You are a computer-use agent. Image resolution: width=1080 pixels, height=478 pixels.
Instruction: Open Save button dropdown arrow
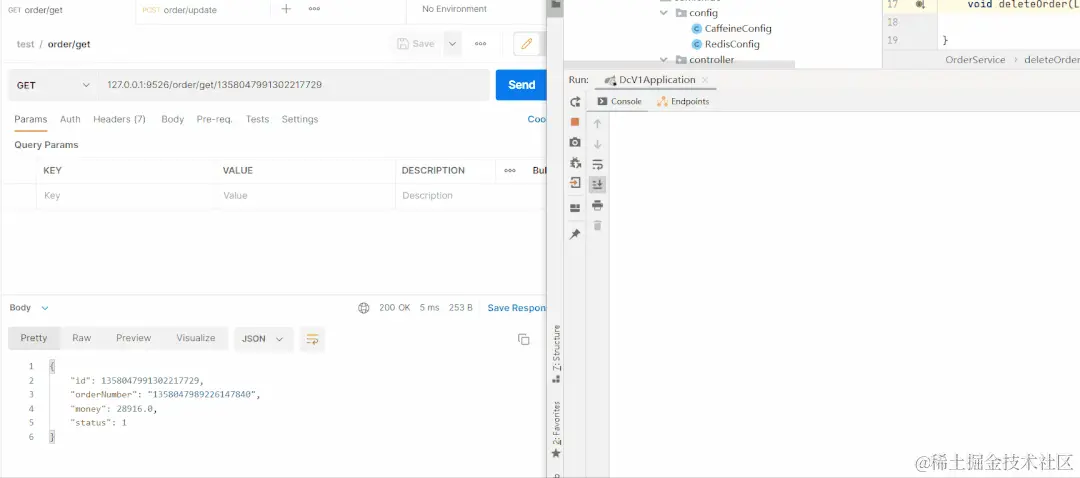point(452,43)
